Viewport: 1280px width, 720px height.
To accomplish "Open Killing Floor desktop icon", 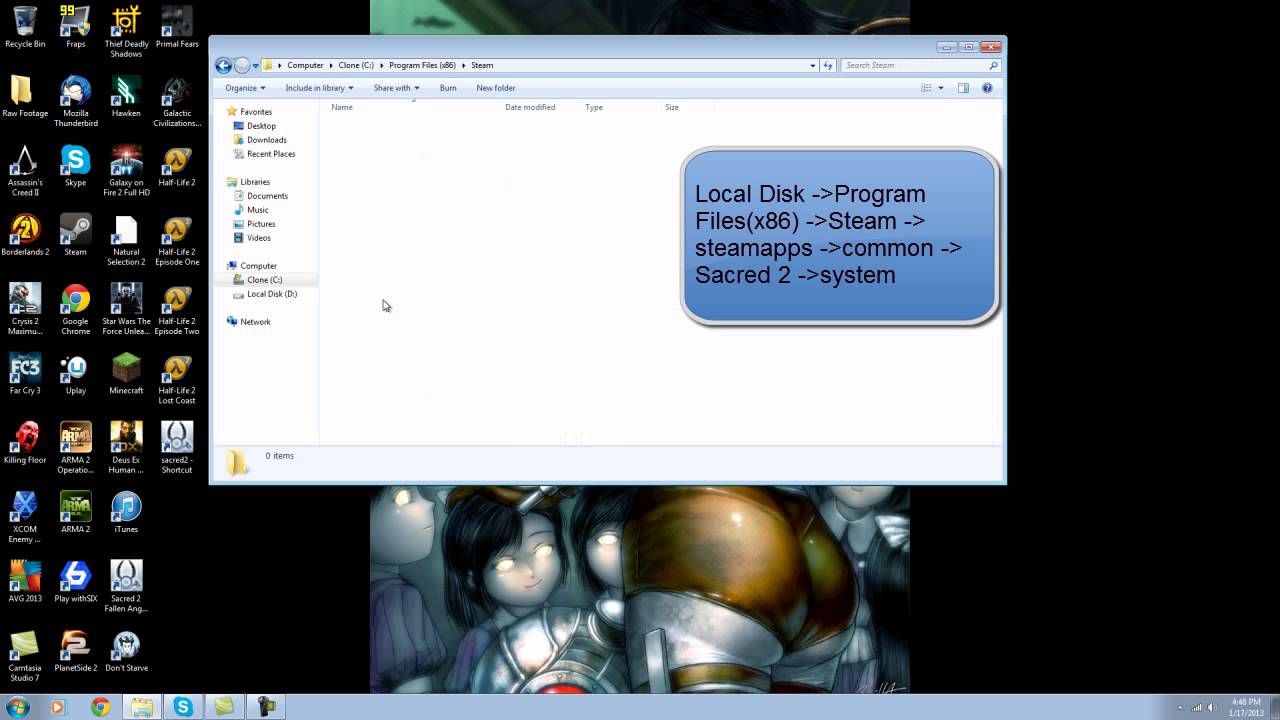I will pyautogui.click(x=25, y=443).
